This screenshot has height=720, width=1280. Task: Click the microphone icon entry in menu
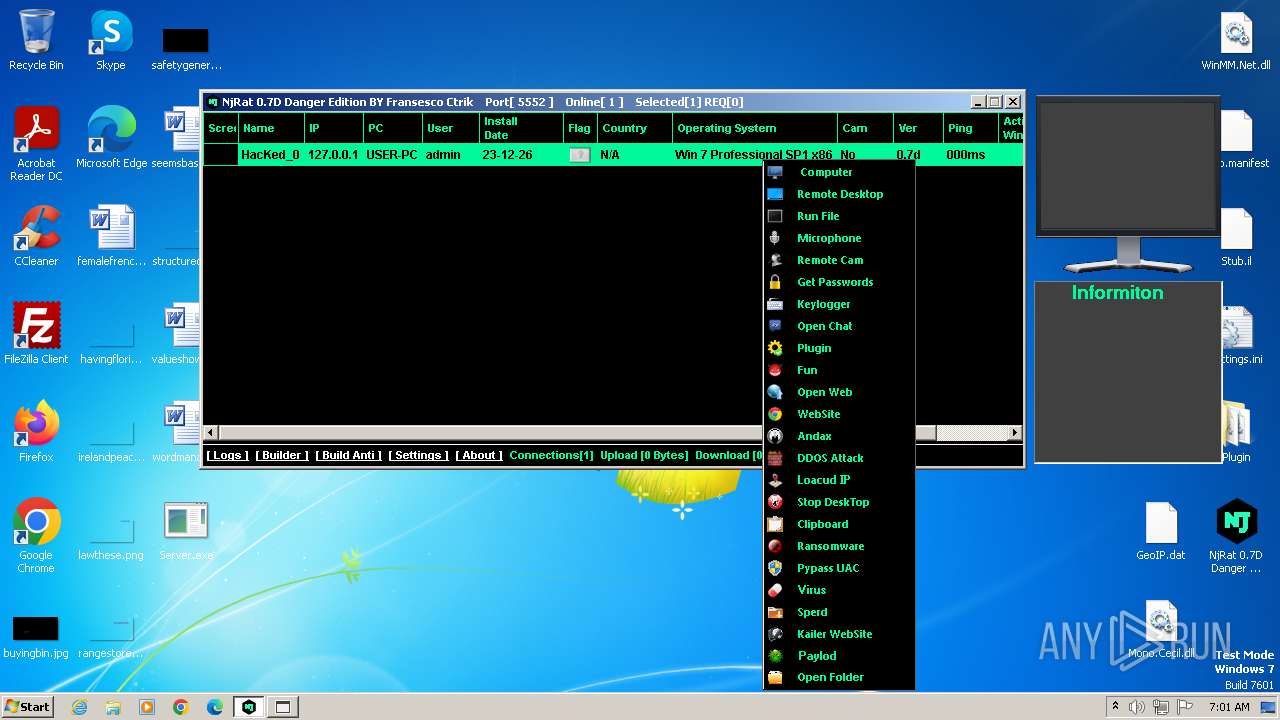point(839,238)
